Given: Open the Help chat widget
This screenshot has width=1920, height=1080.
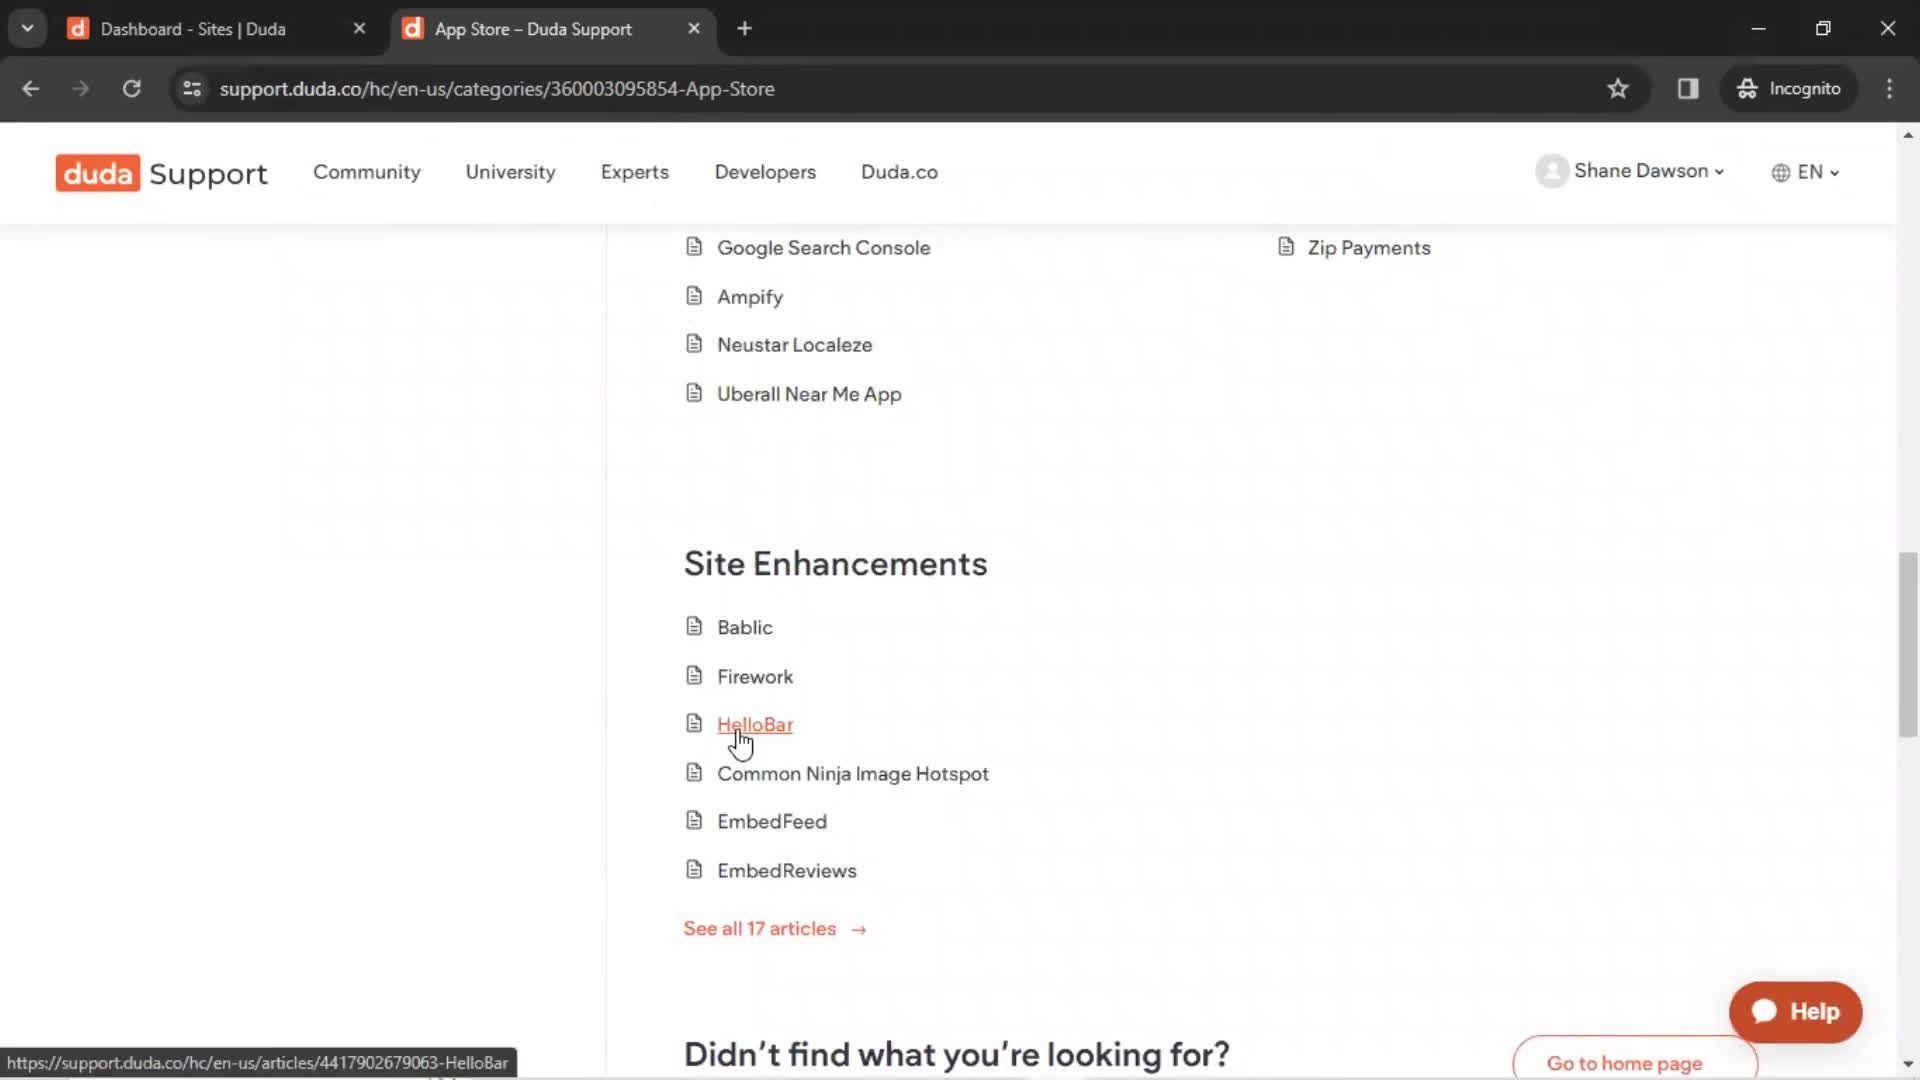Looking at the screenshot, I should 1796,1012.
